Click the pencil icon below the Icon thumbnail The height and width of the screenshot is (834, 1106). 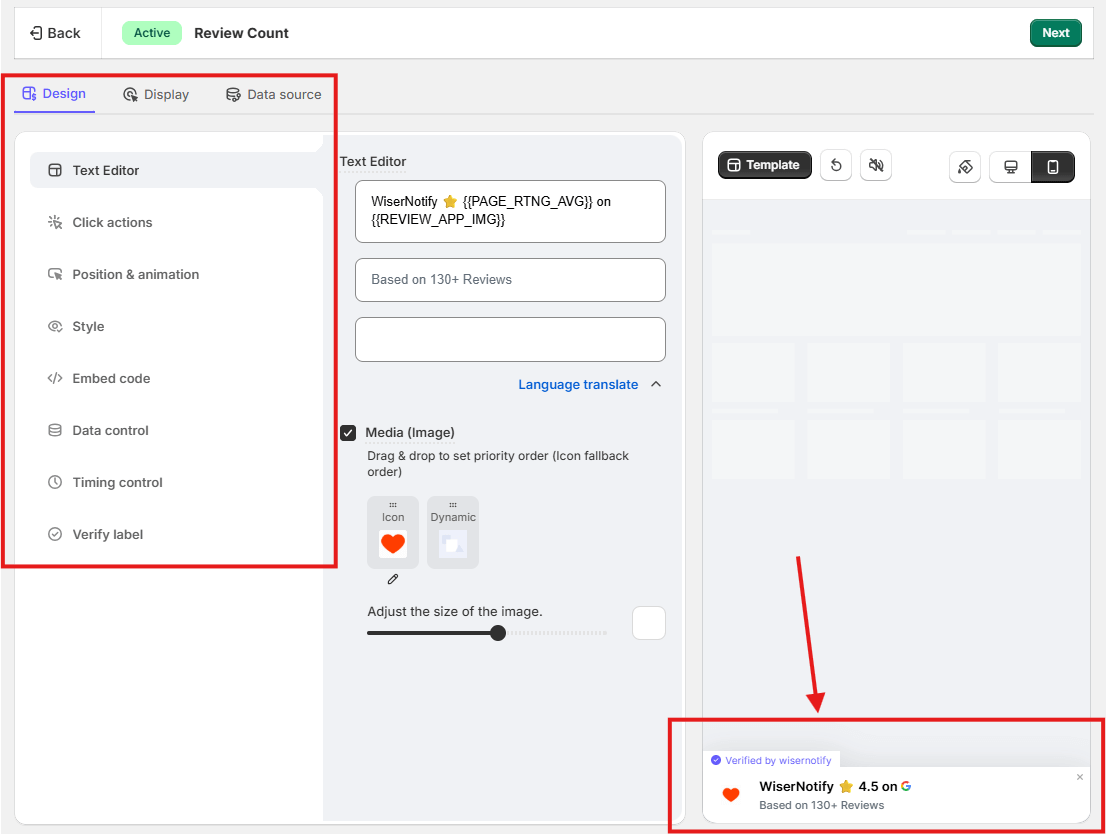pos(393,579)
